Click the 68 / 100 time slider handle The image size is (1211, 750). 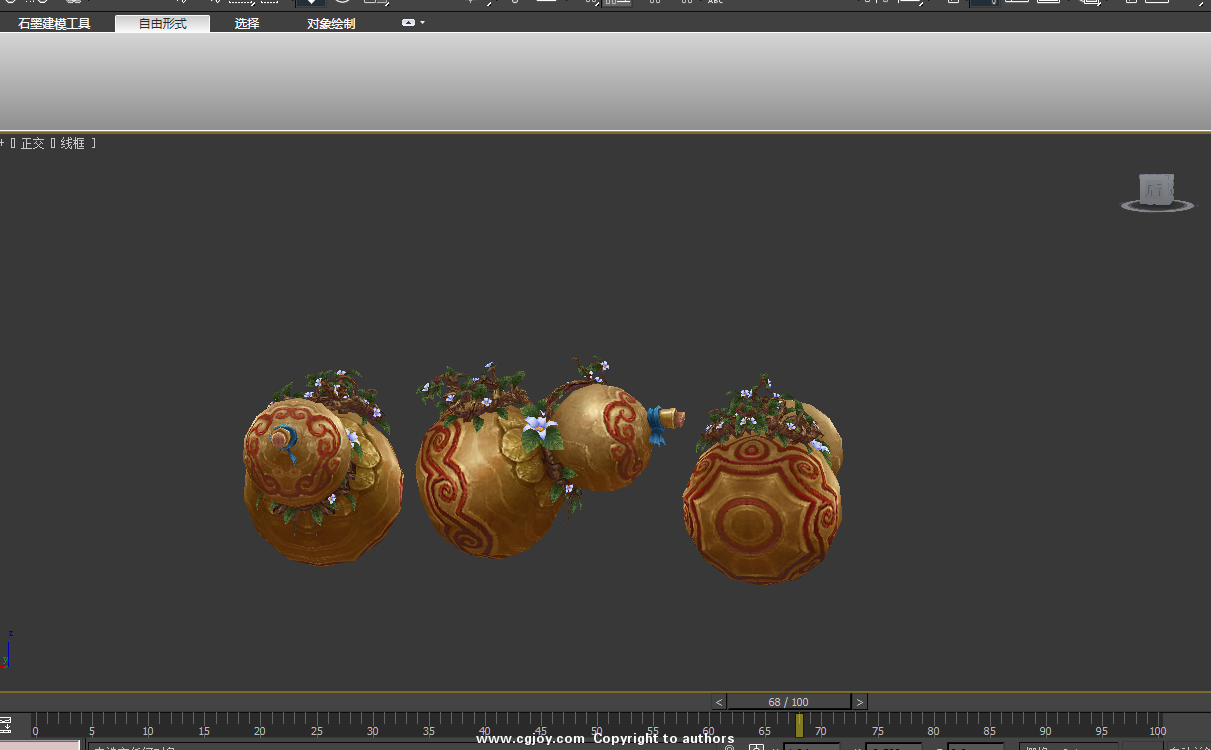[x=788, y=702]
